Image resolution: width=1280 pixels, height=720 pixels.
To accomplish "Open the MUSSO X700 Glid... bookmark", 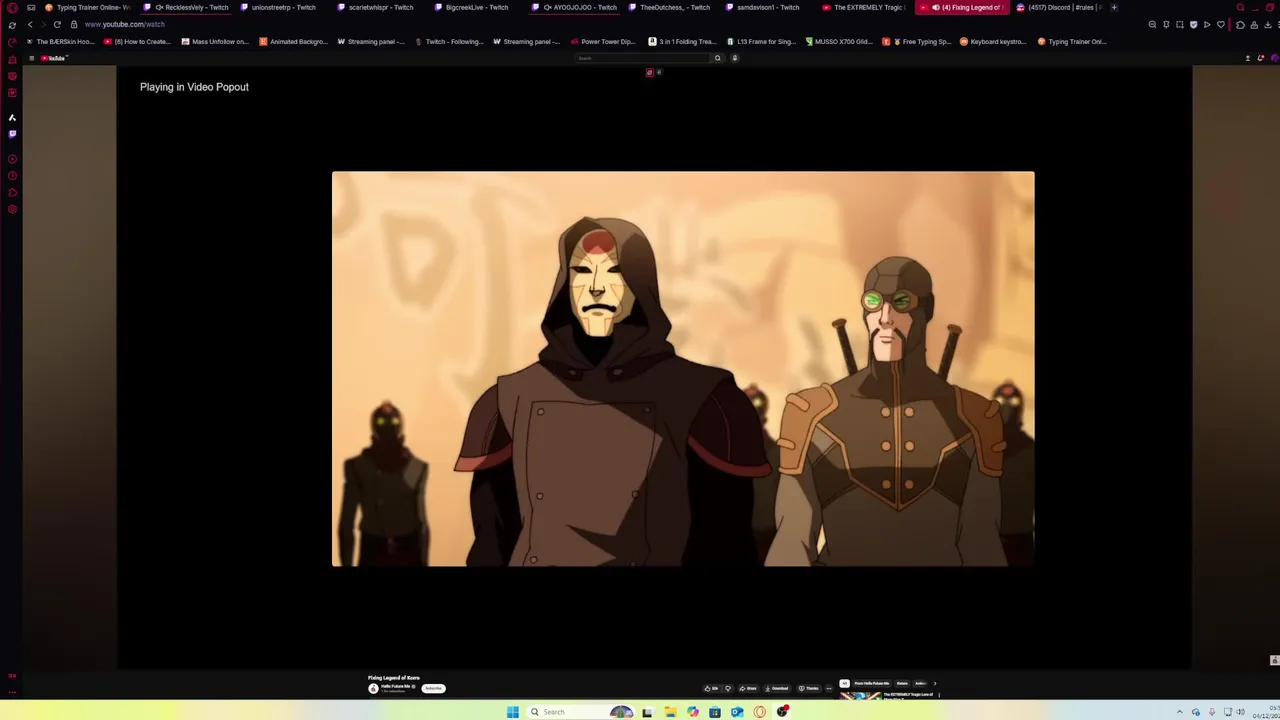I will coord(838,42).
